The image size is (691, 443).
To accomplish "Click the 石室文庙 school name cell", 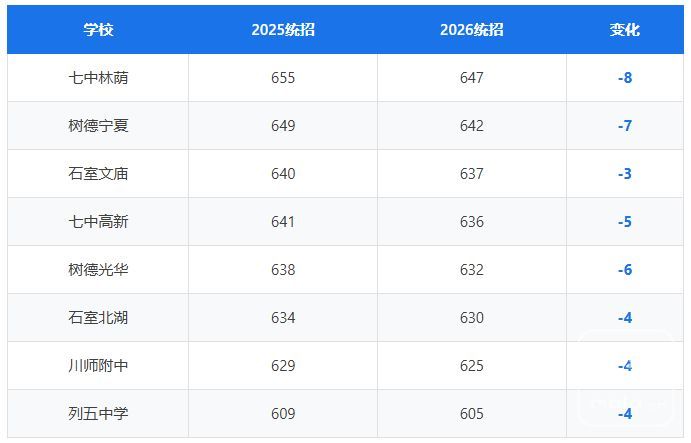I will pyautogui.click(x=98, y=174).
